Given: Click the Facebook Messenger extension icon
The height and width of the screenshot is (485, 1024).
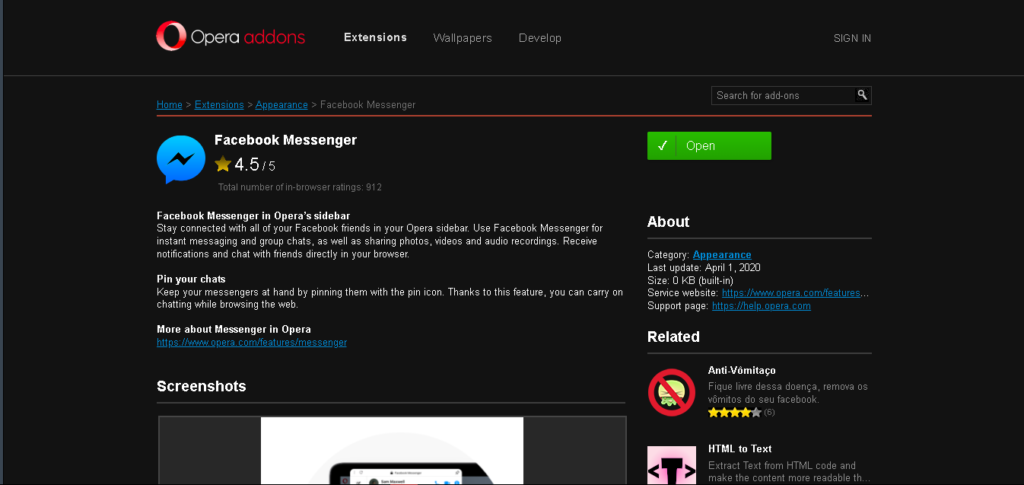Looking at the screenshot, I should click(181, 159).
